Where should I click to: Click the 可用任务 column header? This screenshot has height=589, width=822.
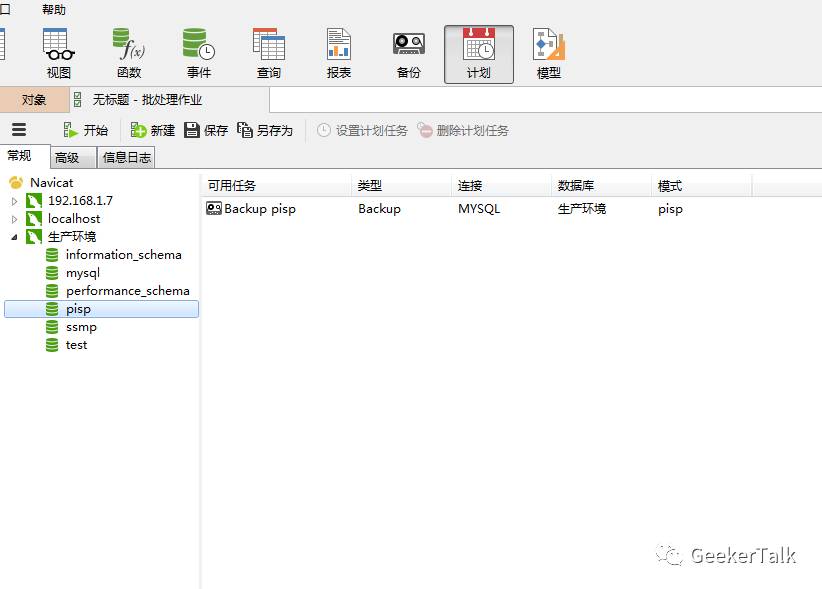tap(276, 186)
